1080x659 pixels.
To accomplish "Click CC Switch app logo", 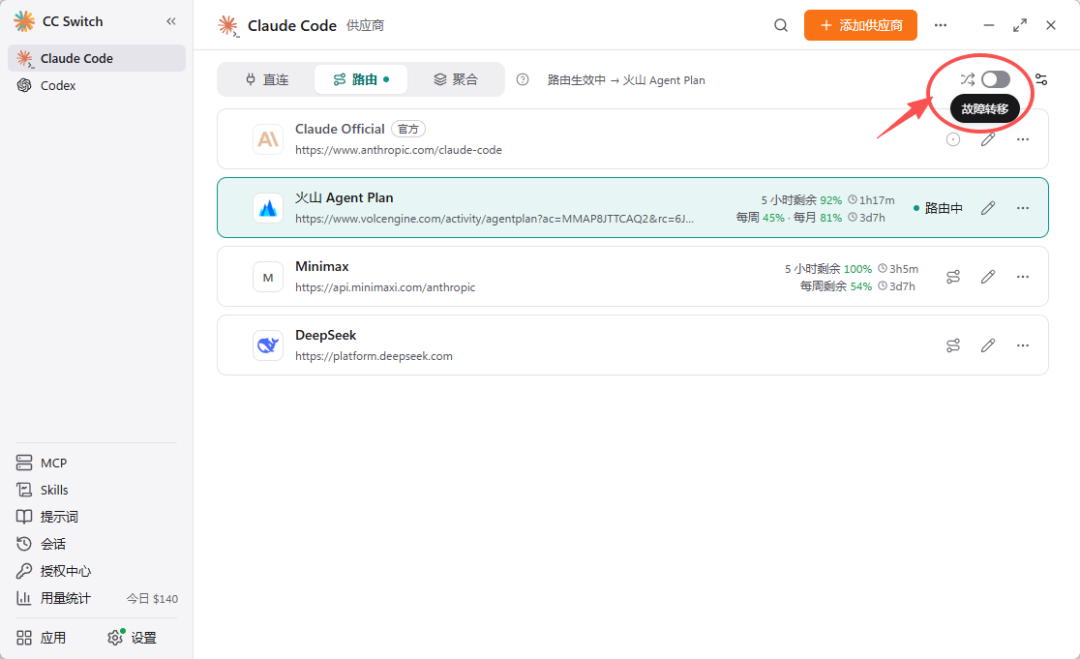I will tap(24, 21).
